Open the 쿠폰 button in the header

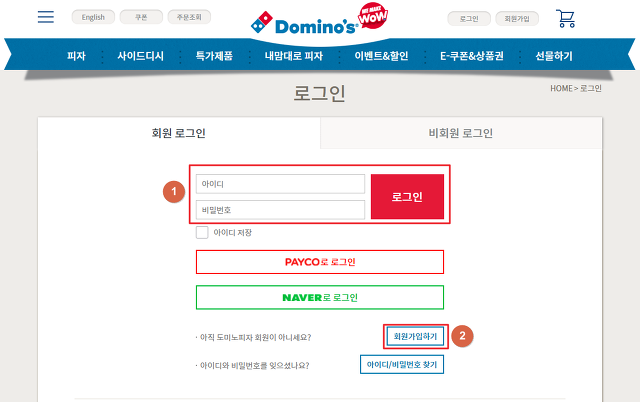141,17
